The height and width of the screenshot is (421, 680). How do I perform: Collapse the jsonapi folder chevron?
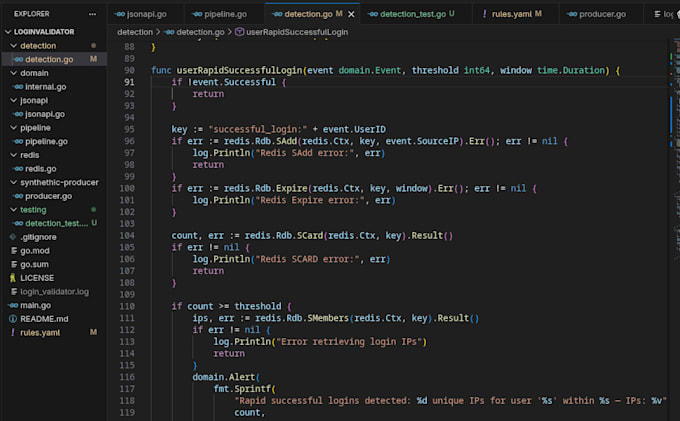point(13,100)
